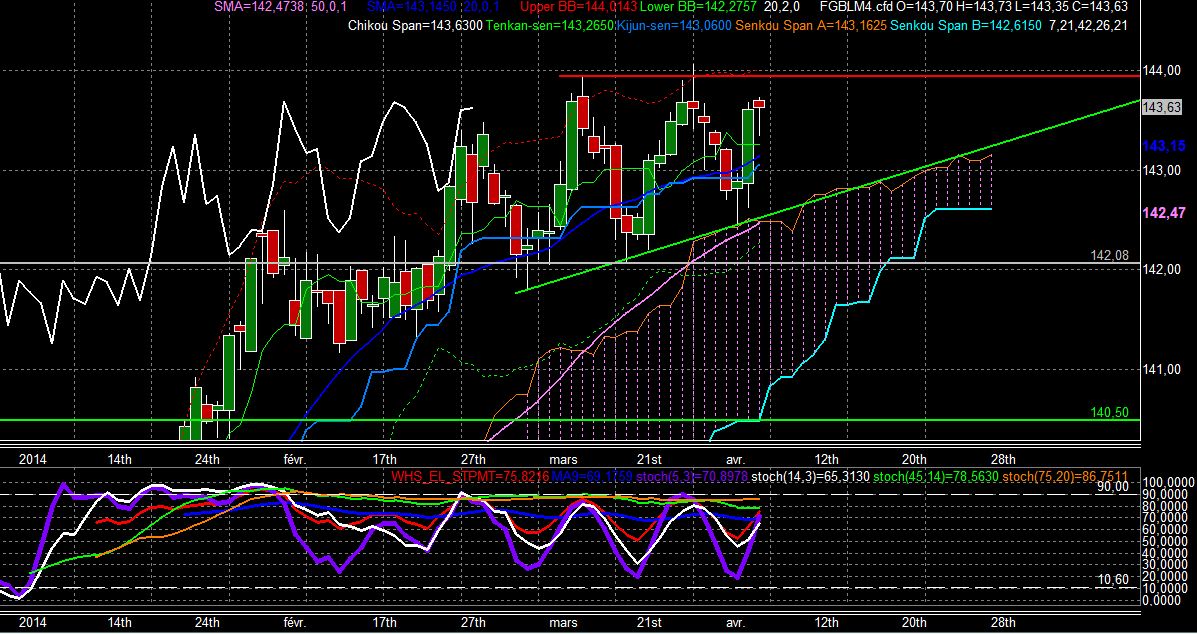1197x634 pixels.
Task: Click the 144,00 price axis value
Action: 1161,71
